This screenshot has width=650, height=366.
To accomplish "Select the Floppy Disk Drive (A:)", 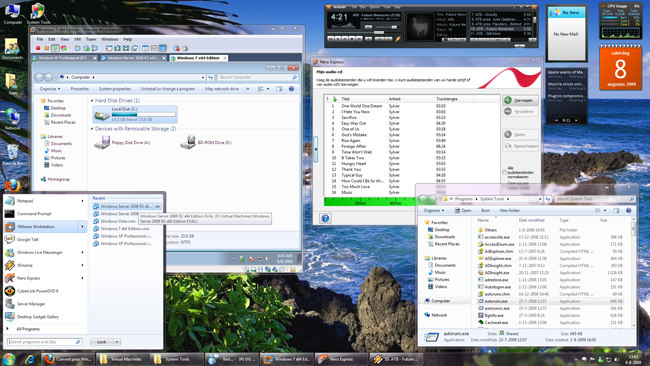I will 122,143.
